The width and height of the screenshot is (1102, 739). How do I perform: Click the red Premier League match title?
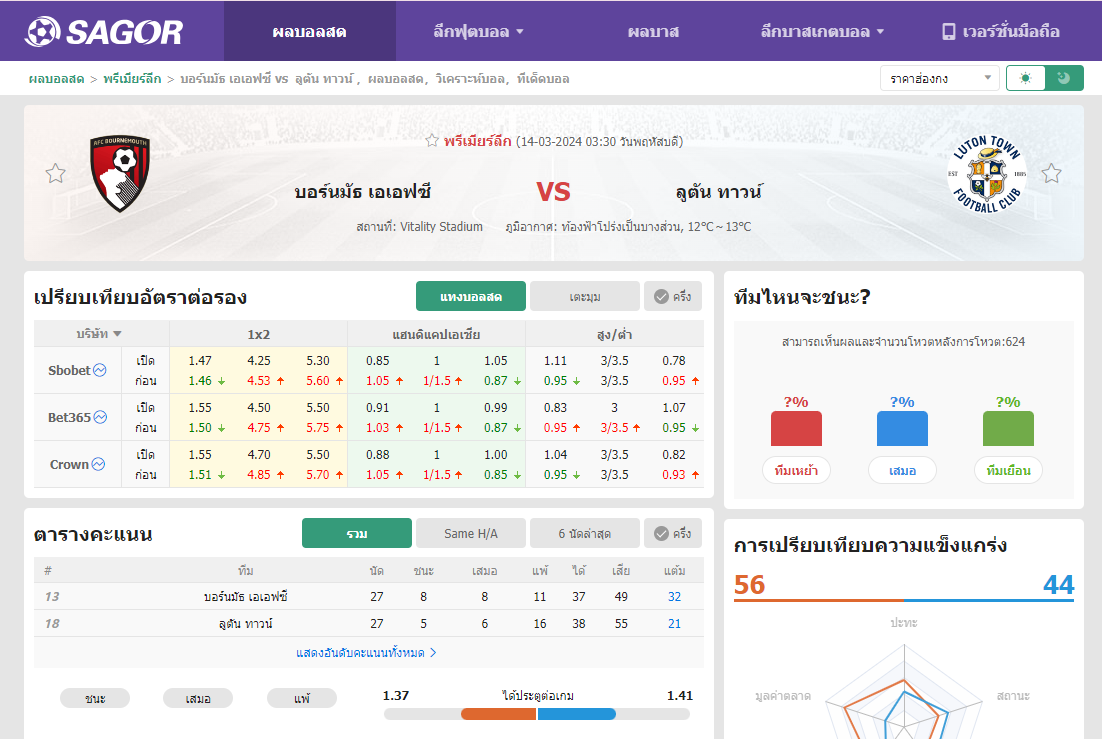(477, 141)
